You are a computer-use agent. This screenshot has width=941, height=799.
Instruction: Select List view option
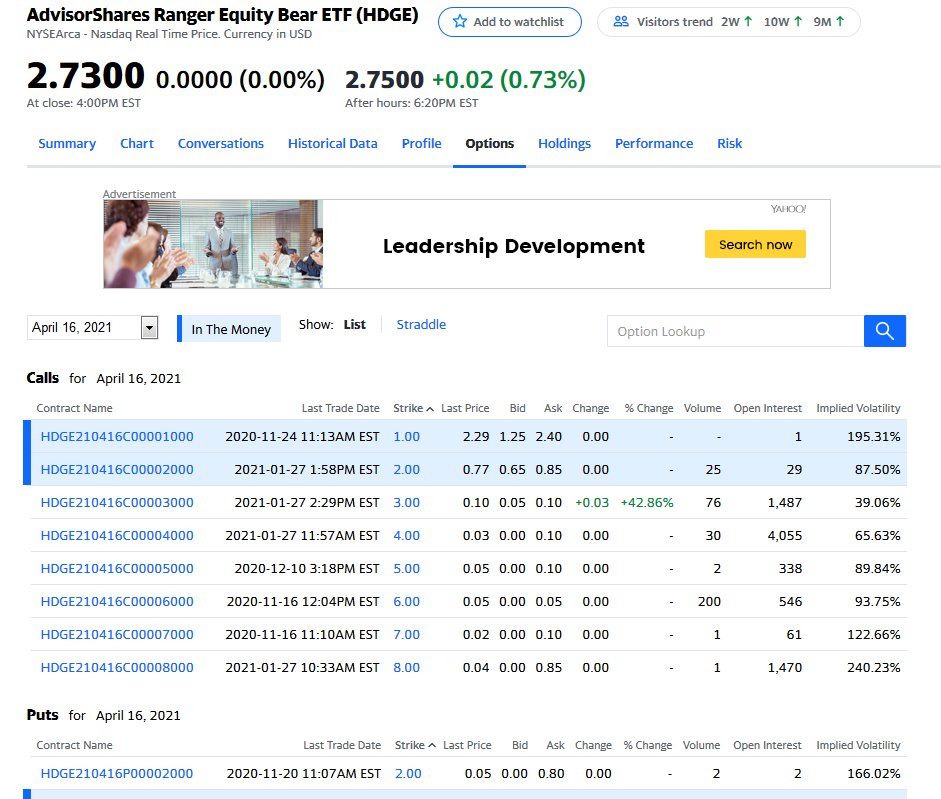click(x=355, y=325)
